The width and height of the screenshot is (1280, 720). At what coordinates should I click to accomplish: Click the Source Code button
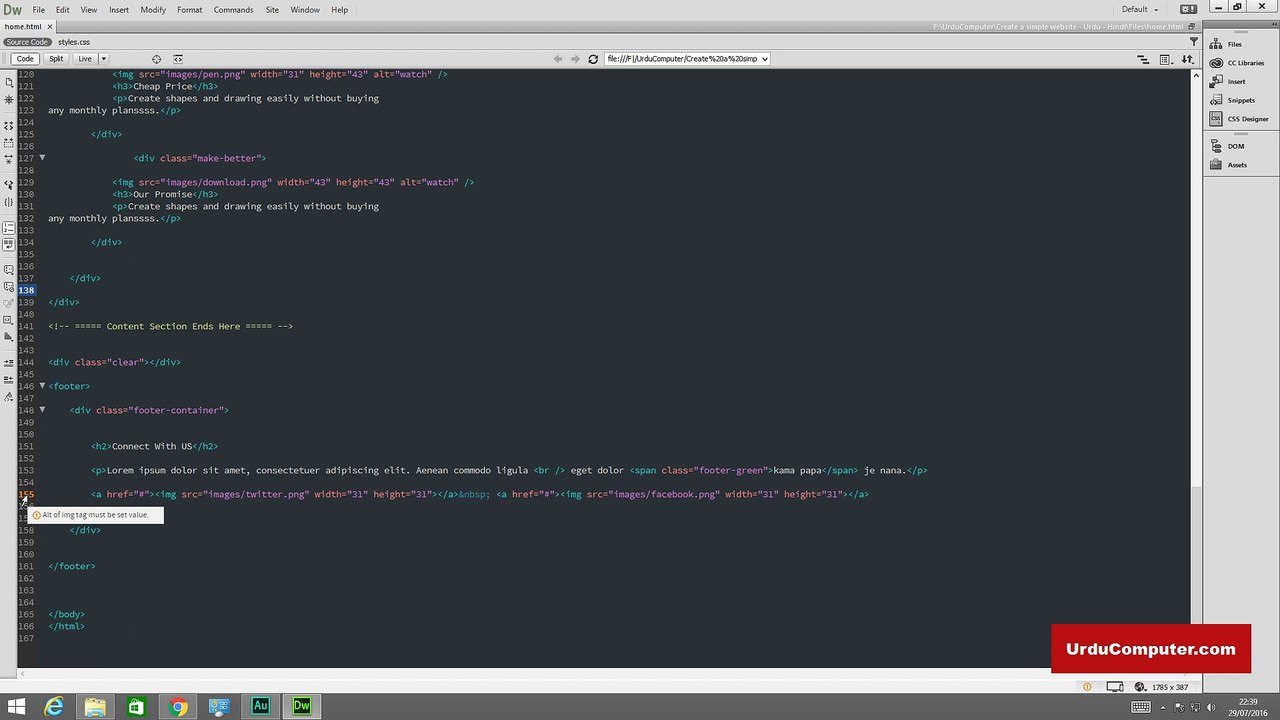(x=27, y=42)
